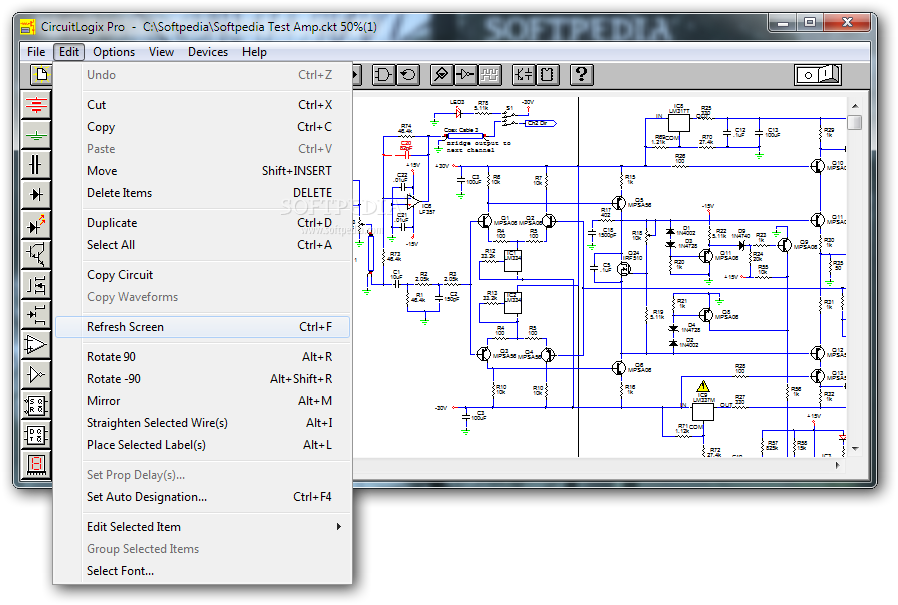Click the buffer trace toolbar icon
Screen dimensions: 898x605
(x=465, y=74)
